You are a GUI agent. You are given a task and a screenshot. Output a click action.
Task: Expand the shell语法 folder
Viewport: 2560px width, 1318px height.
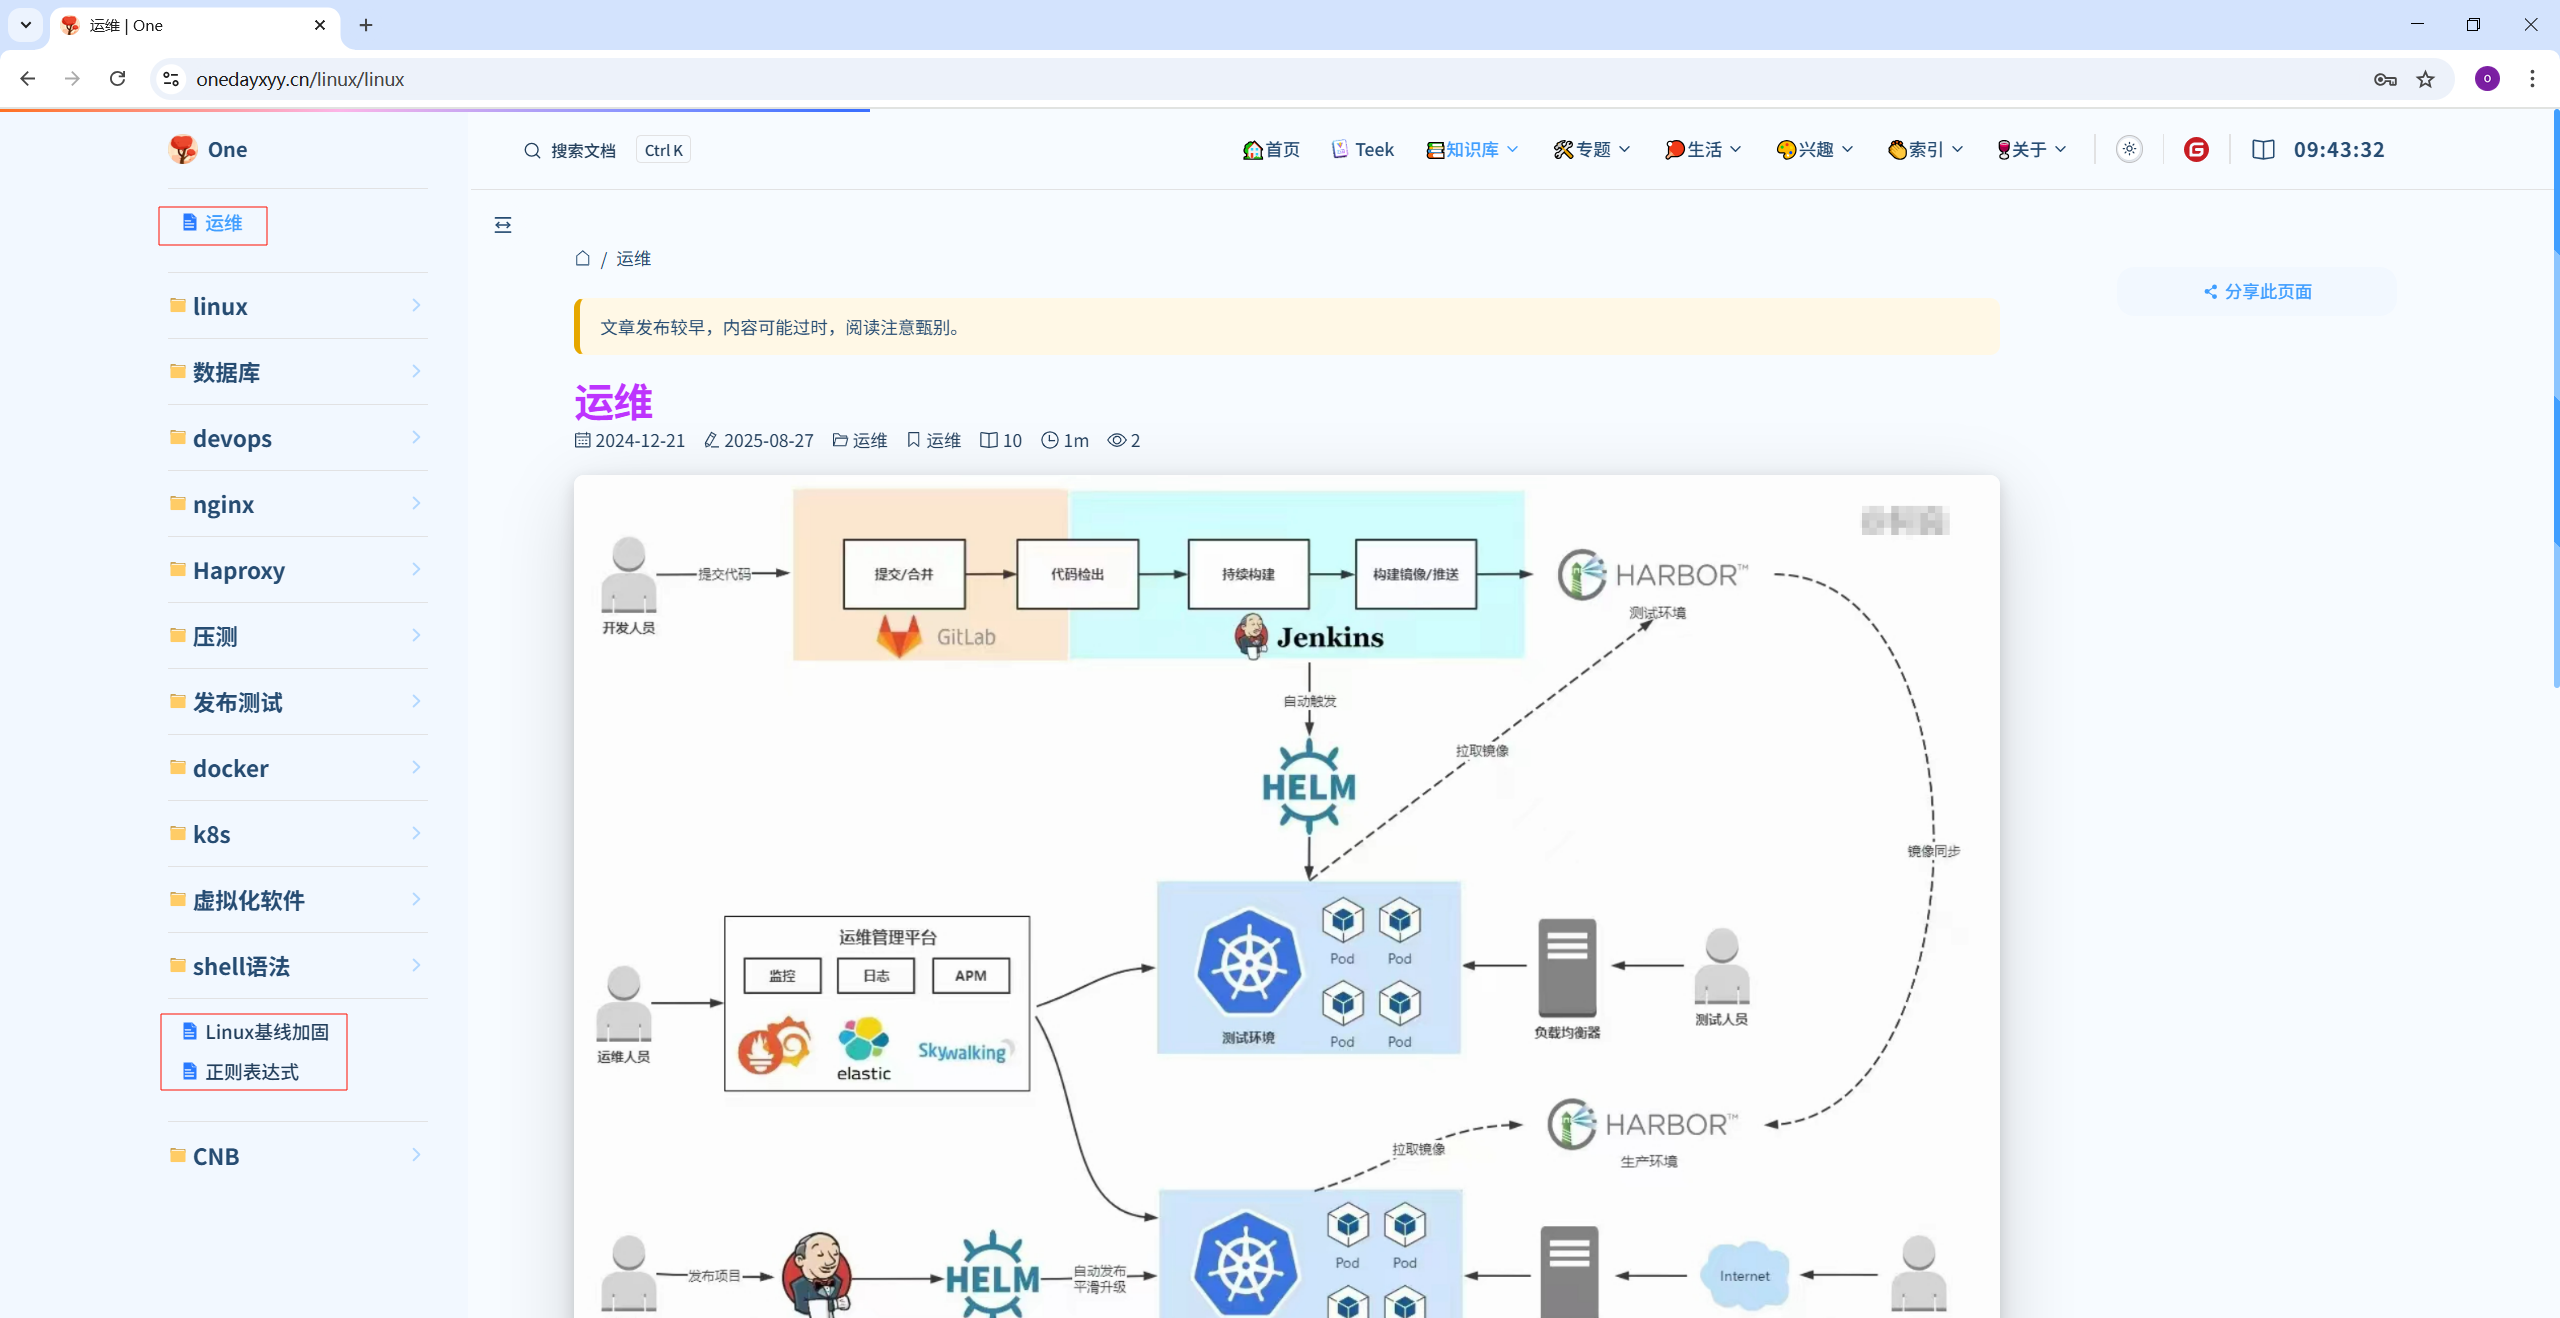[297, 966]
